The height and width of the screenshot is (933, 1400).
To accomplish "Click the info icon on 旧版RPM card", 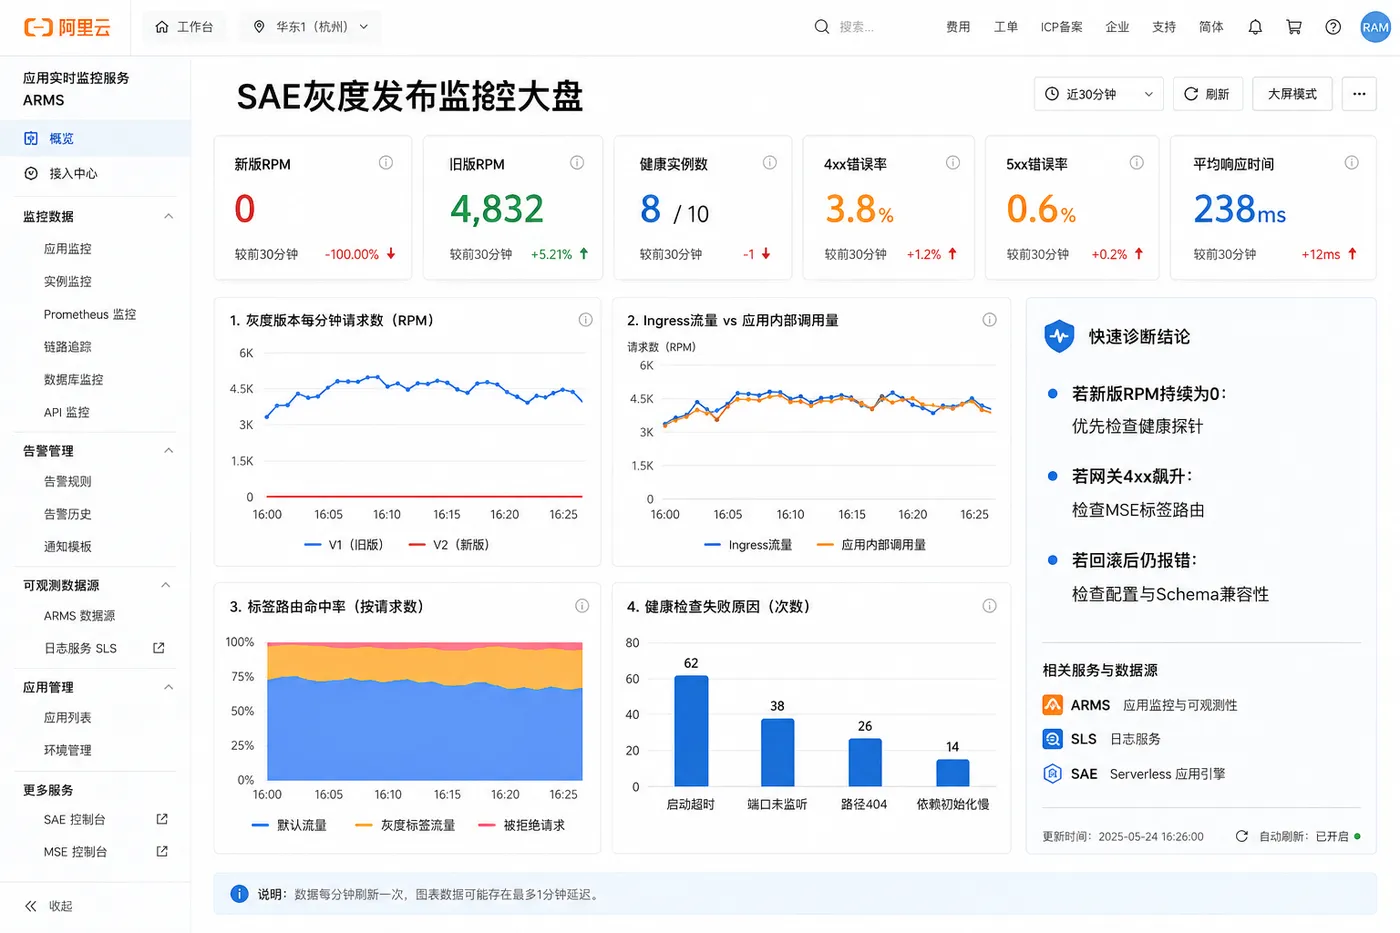I will pyautogui.click(x=577, y=163).
